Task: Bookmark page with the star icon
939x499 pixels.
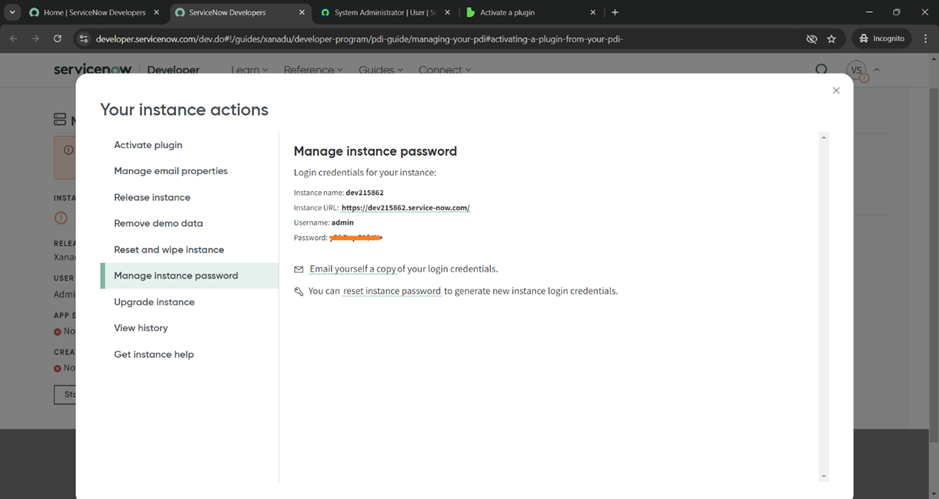Action: [831, 39]
